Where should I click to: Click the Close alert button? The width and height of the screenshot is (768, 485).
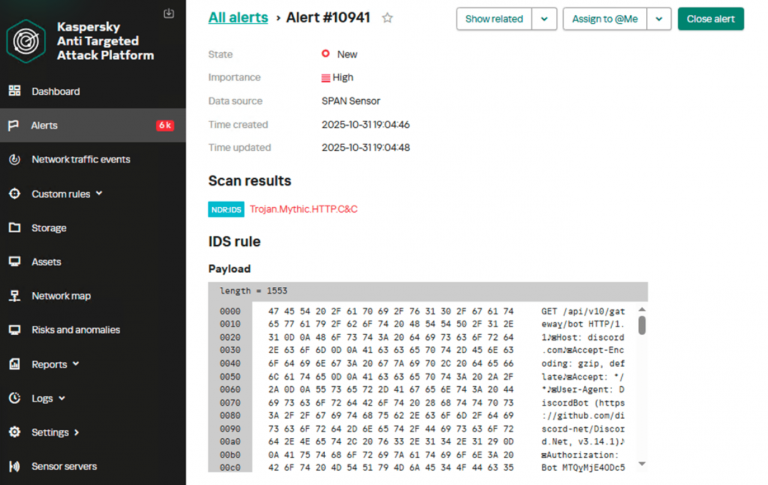[711, 19]
